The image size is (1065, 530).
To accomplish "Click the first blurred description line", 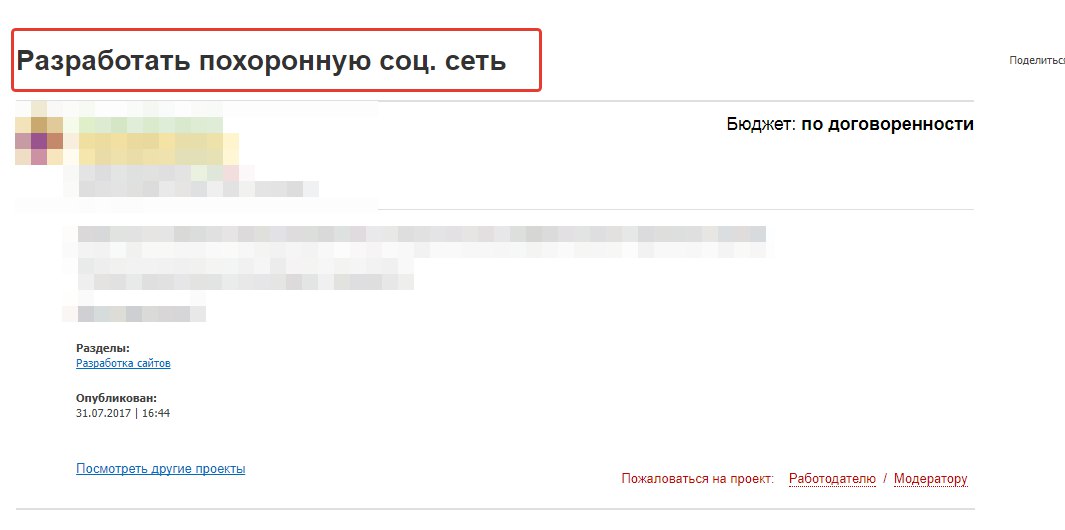I will (420, 235).
